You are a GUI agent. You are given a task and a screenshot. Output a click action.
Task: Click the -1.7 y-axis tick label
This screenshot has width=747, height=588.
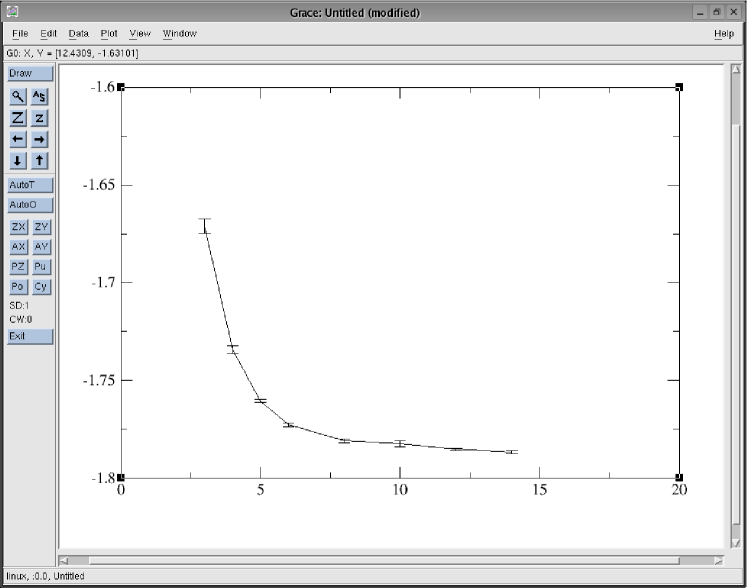click(103, 283)
